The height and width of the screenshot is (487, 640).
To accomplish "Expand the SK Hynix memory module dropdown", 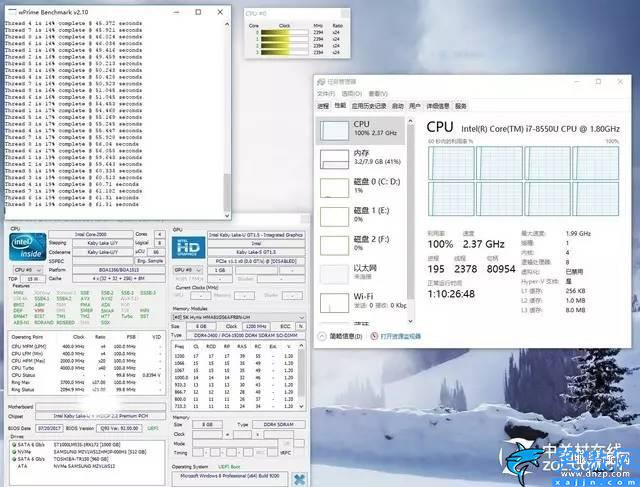I will (x=239, y=317).
